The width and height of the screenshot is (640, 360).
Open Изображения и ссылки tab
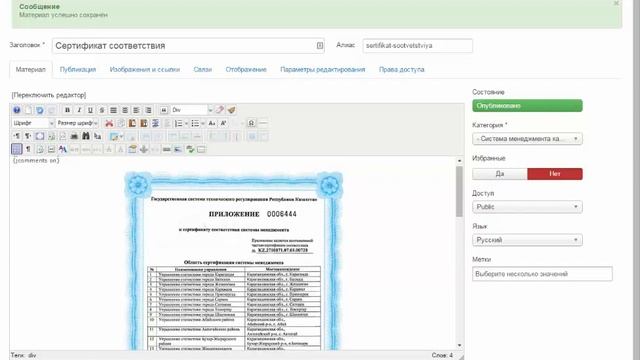point(144,69)
